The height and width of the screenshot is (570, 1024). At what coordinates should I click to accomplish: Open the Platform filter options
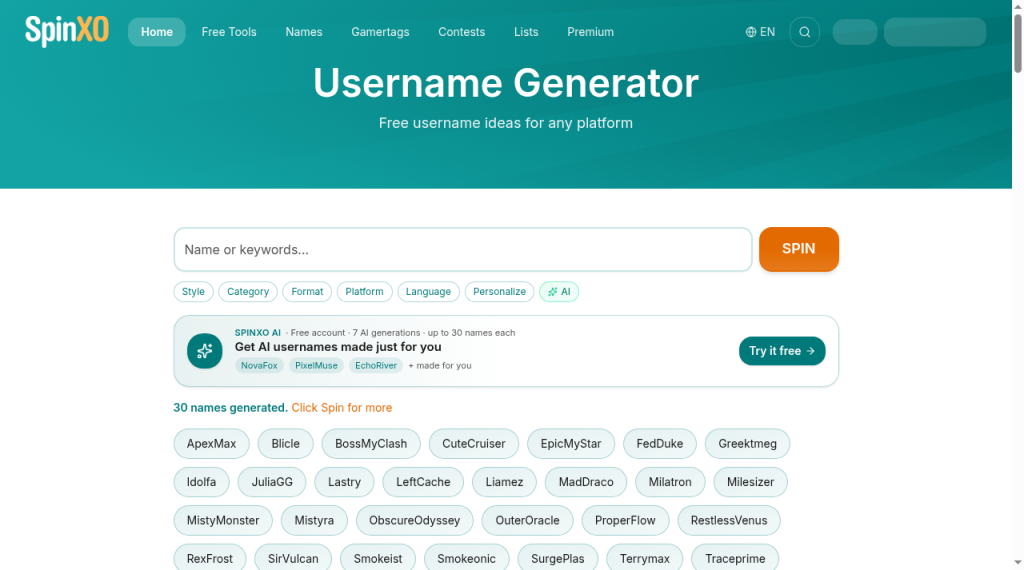click(x=364, y=292)
